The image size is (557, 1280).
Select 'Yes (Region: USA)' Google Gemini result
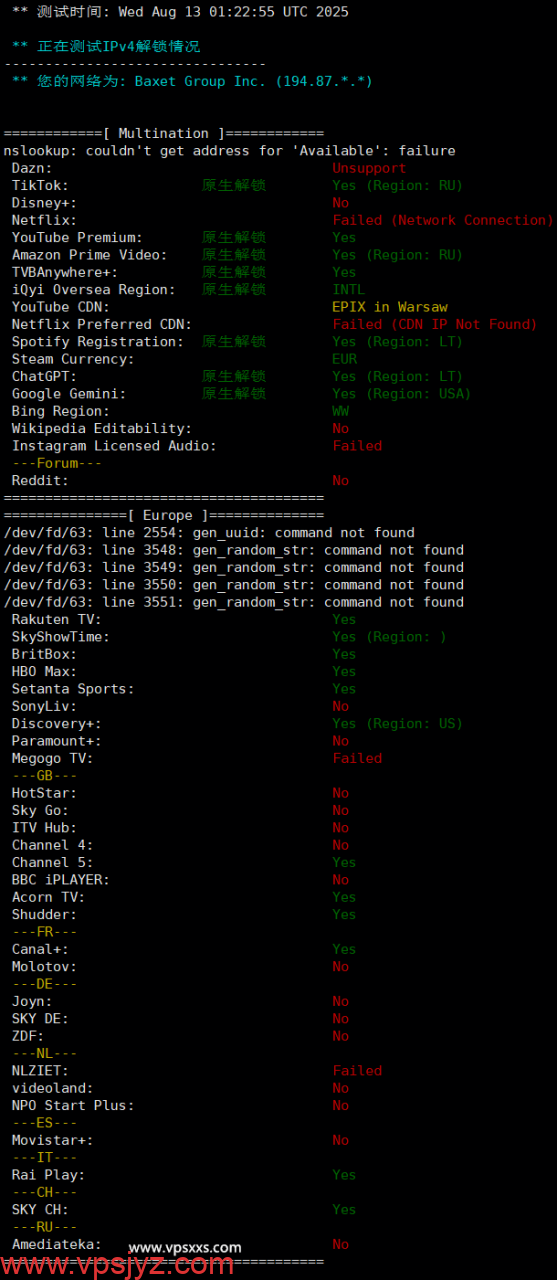401,394
